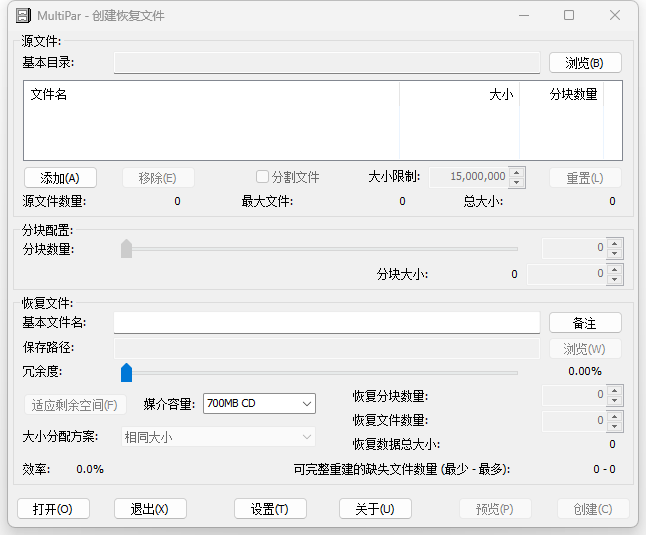Click the 分块大小 spinner input field

pos(567,274)
